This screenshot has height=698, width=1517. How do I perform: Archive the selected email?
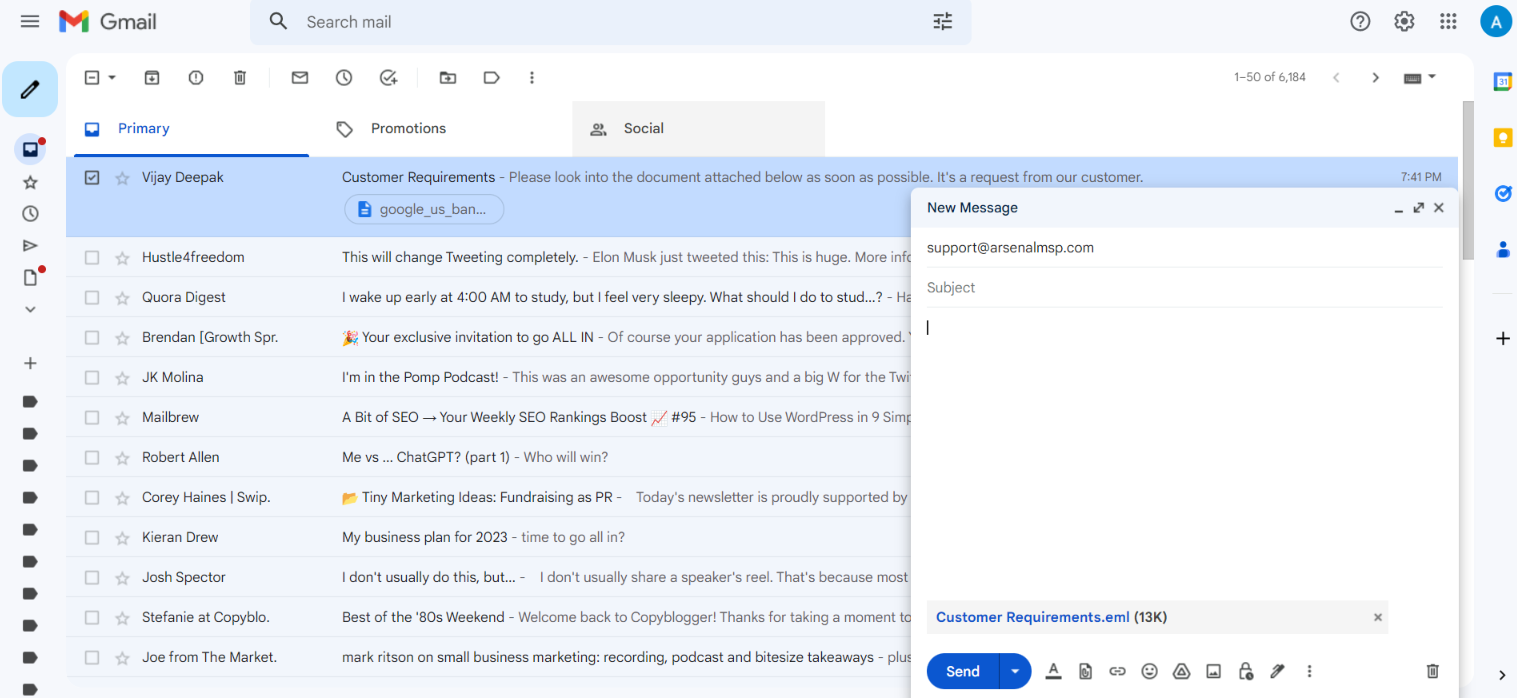click(151, 77)
